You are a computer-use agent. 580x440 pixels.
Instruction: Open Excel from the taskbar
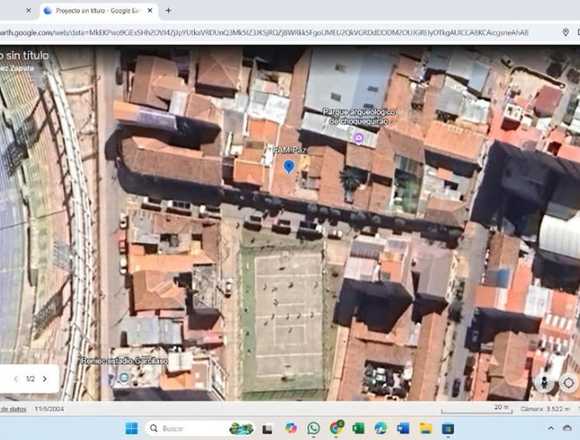(x=358, y=429)
